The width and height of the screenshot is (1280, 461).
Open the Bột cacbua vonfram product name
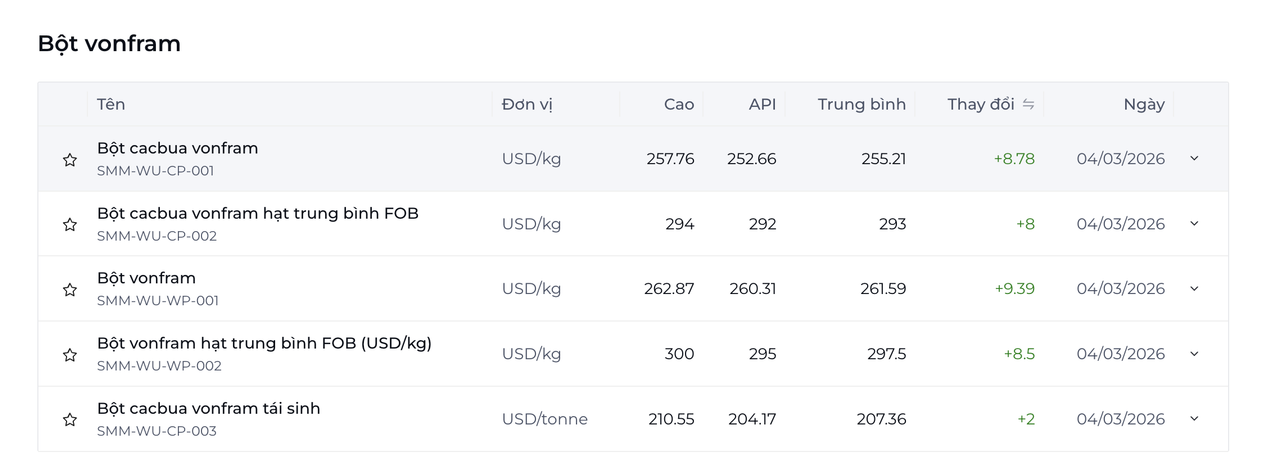pyautogui.click(x=177, y=148)
